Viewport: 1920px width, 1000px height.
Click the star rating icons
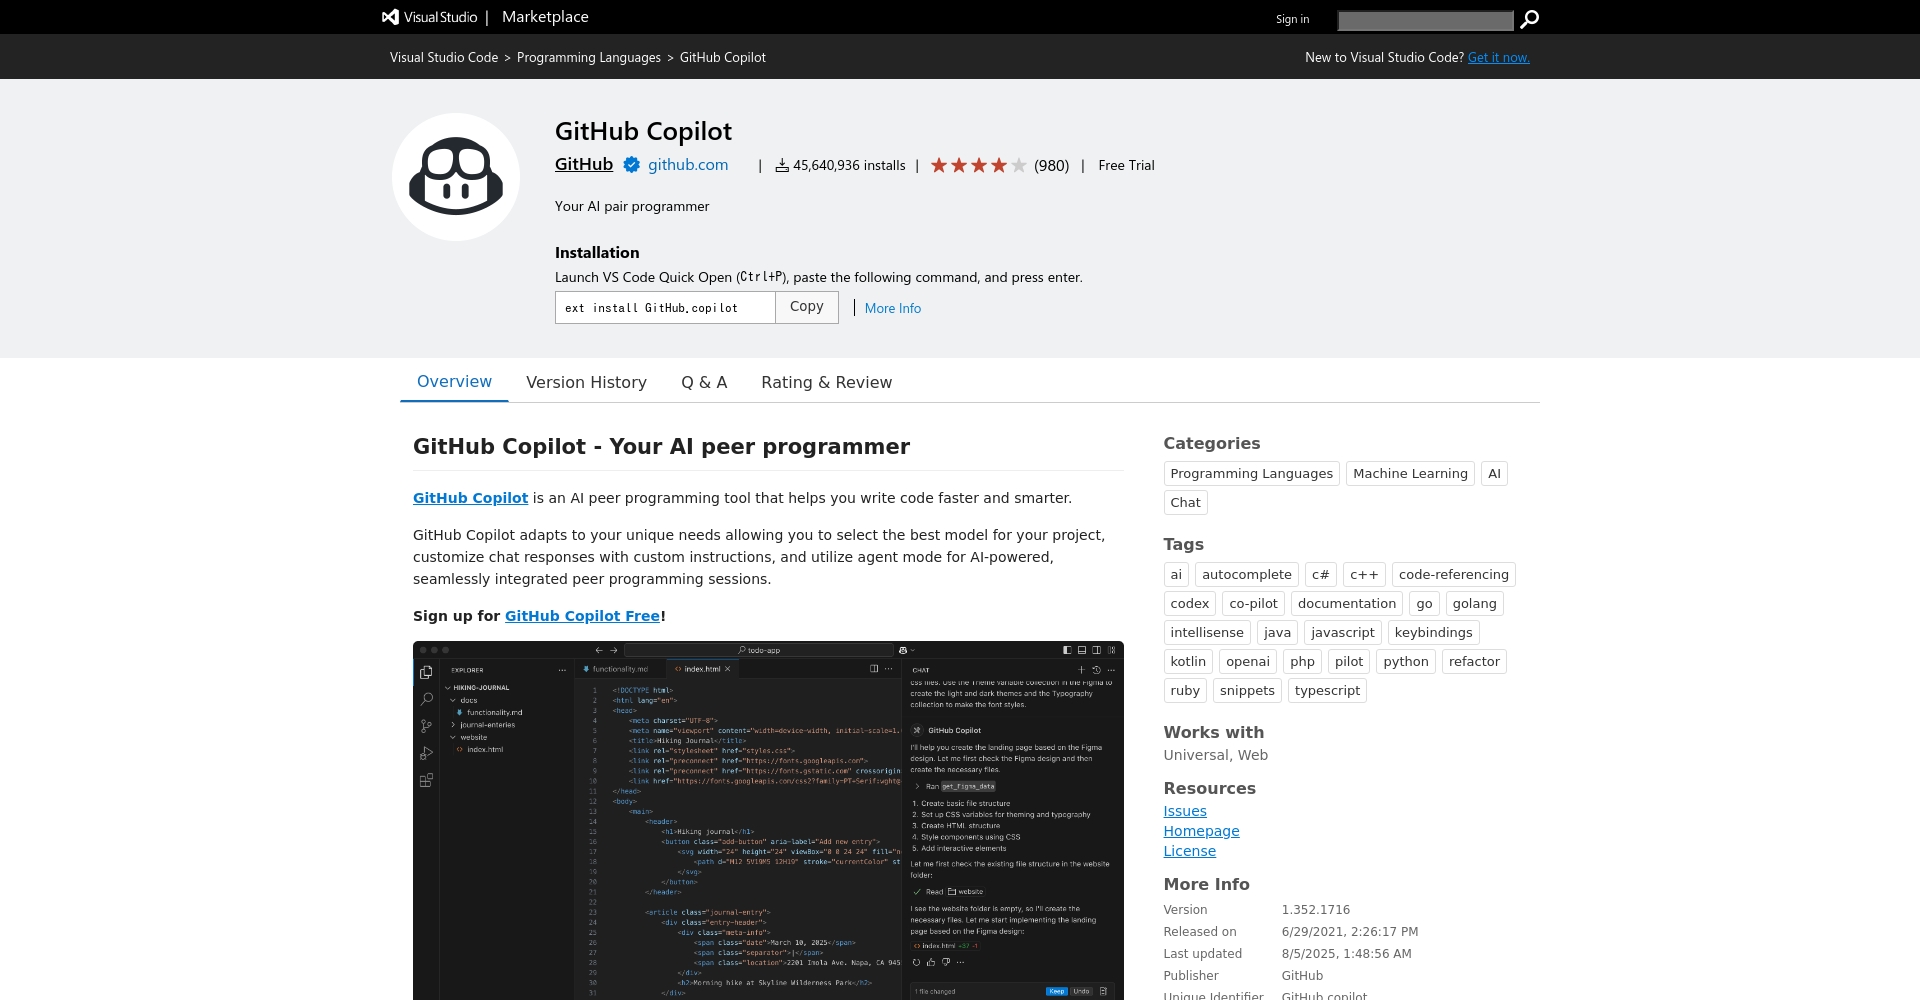point(978,165)
